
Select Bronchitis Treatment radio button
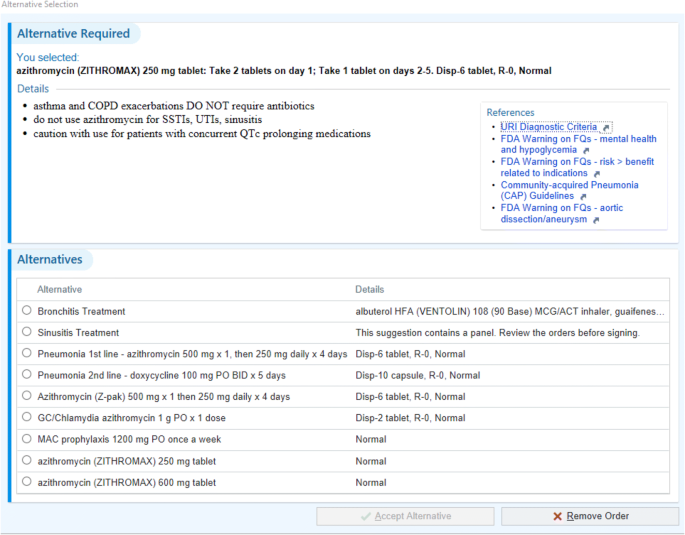(27, 311)
